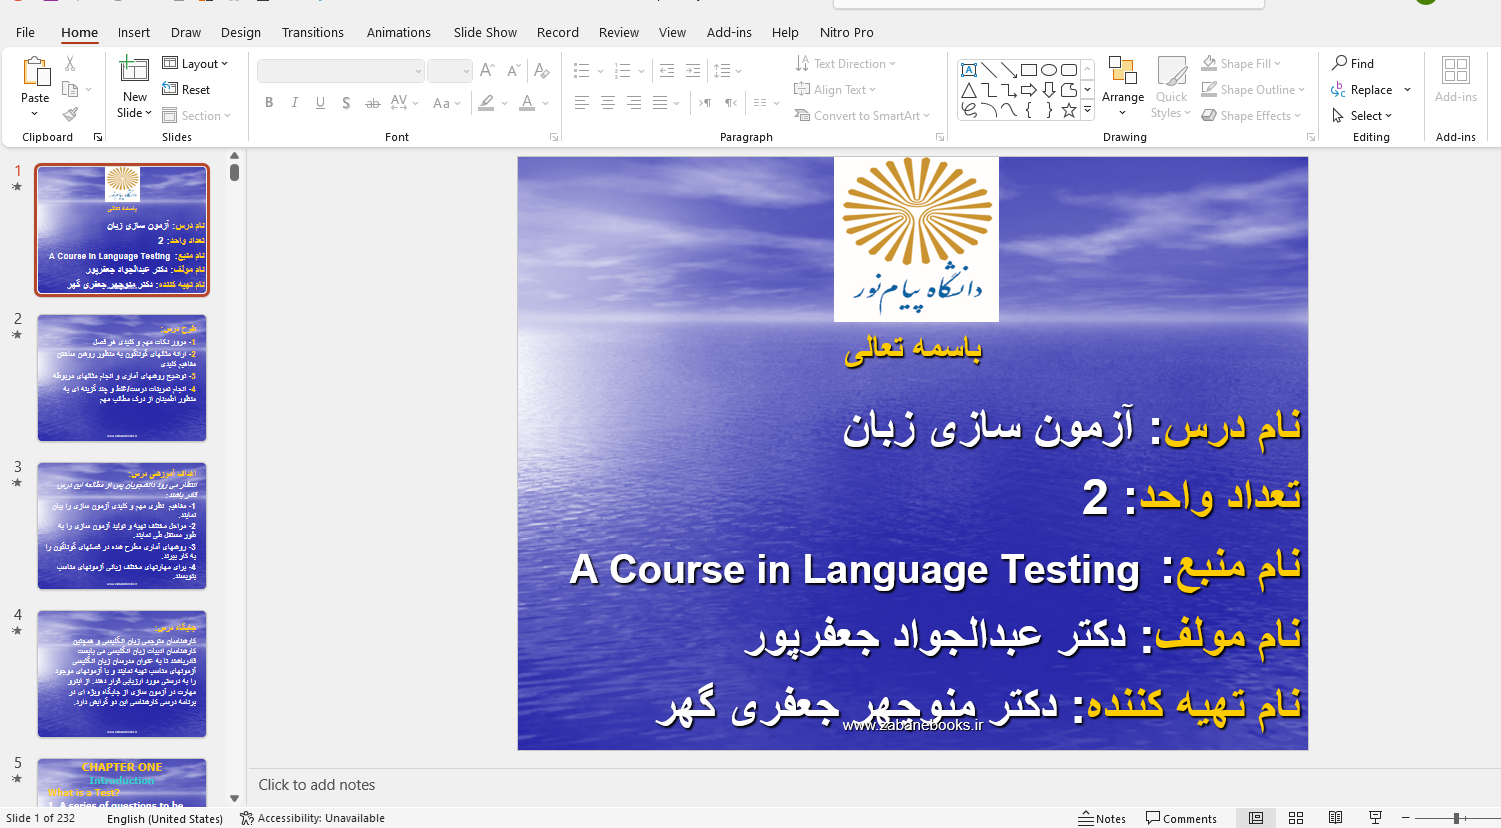Decrease font size with the smaller A icon
Viewport: 1501px width, 828px height.
(513, 70)
